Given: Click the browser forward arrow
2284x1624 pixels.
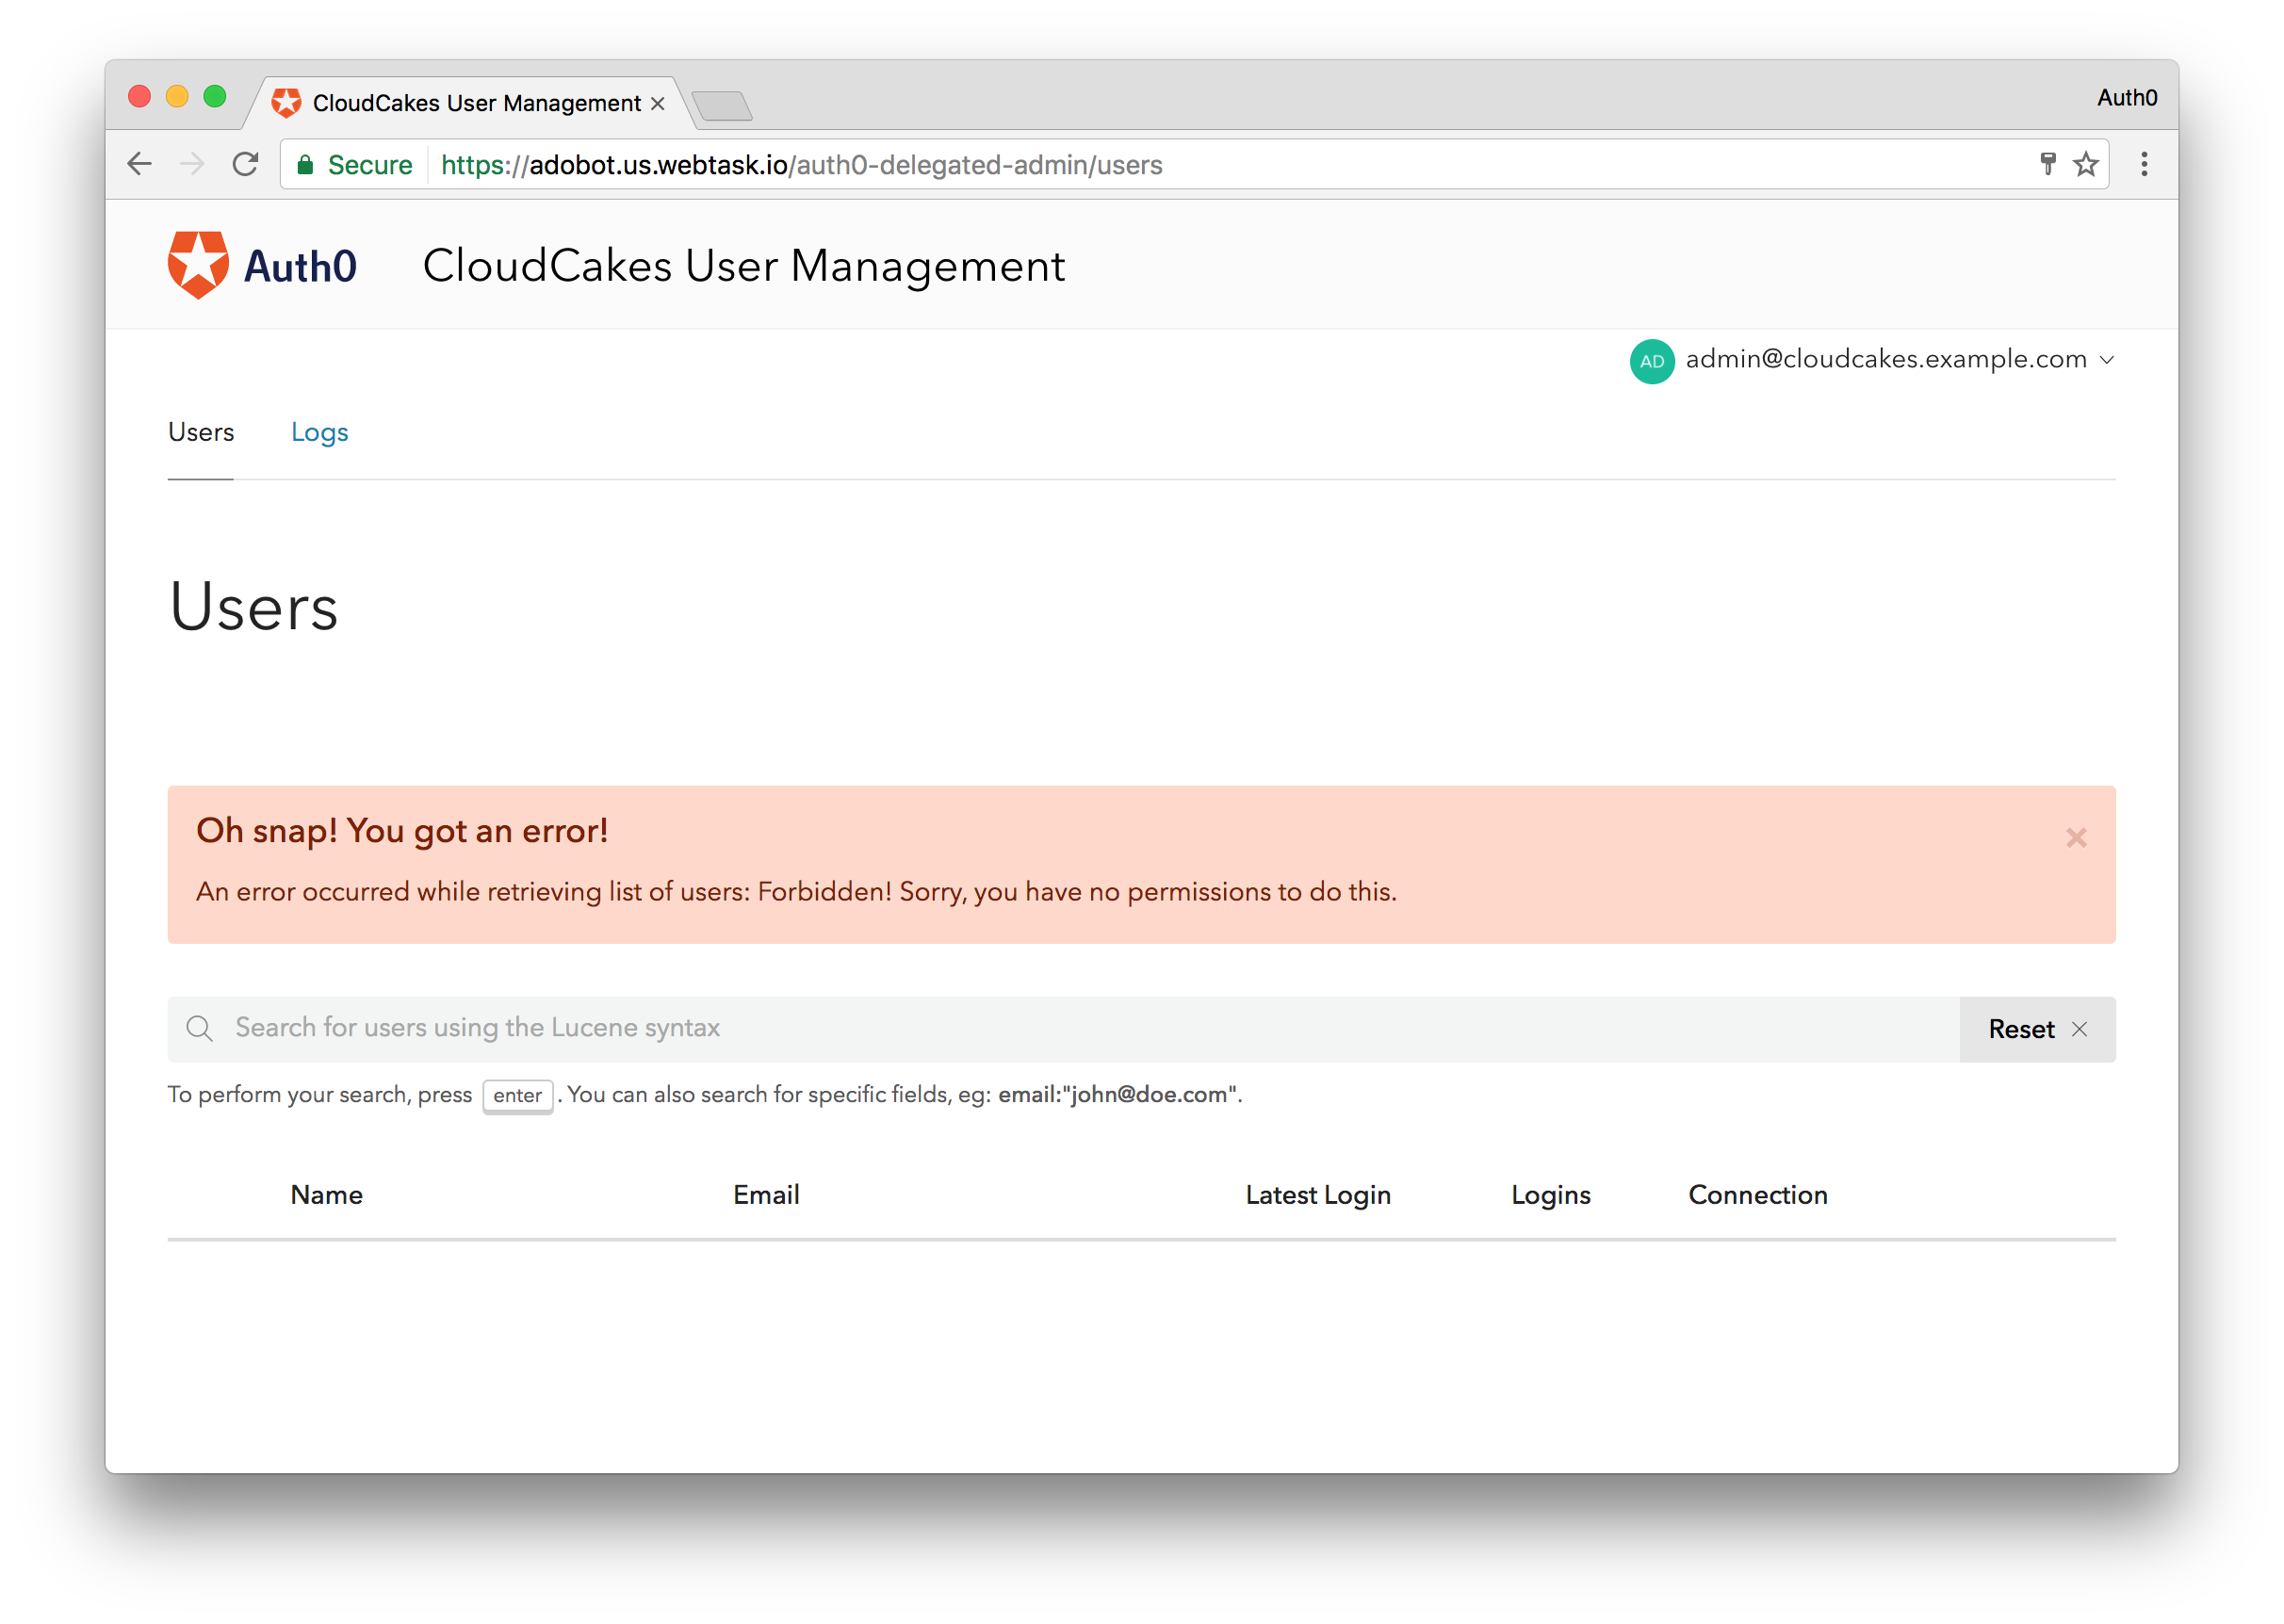Looking at the screenshot, I should coord(192,164).
